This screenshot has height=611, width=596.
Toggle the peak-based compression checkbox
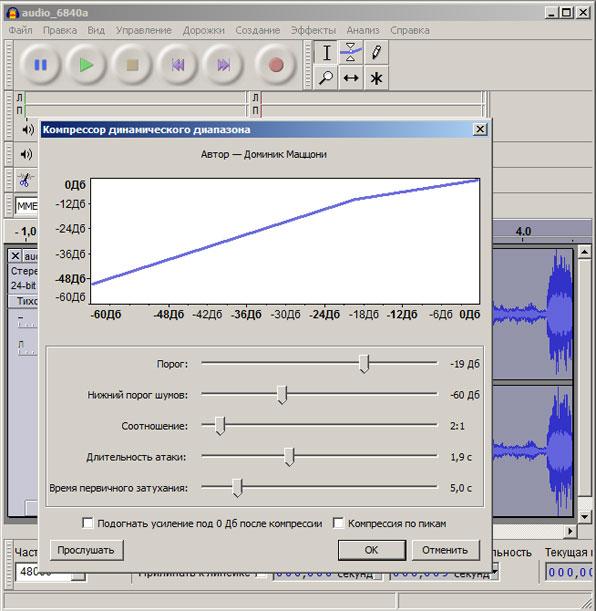pyautogui.click(x=338, y=523)
